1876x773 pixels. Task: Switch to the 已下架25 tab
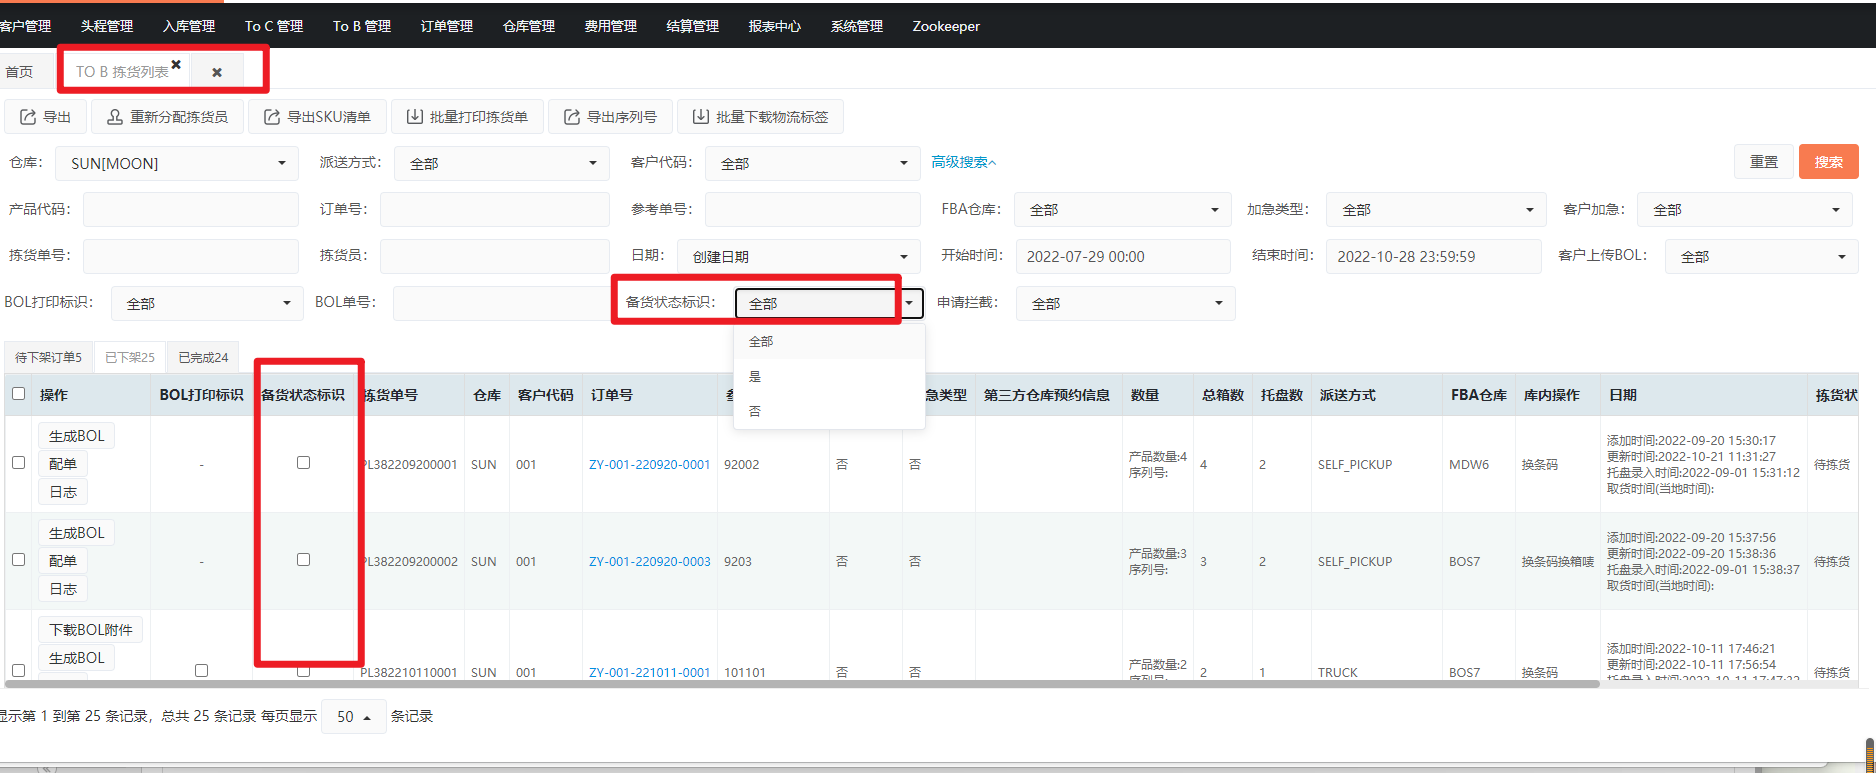click(130, 358)
